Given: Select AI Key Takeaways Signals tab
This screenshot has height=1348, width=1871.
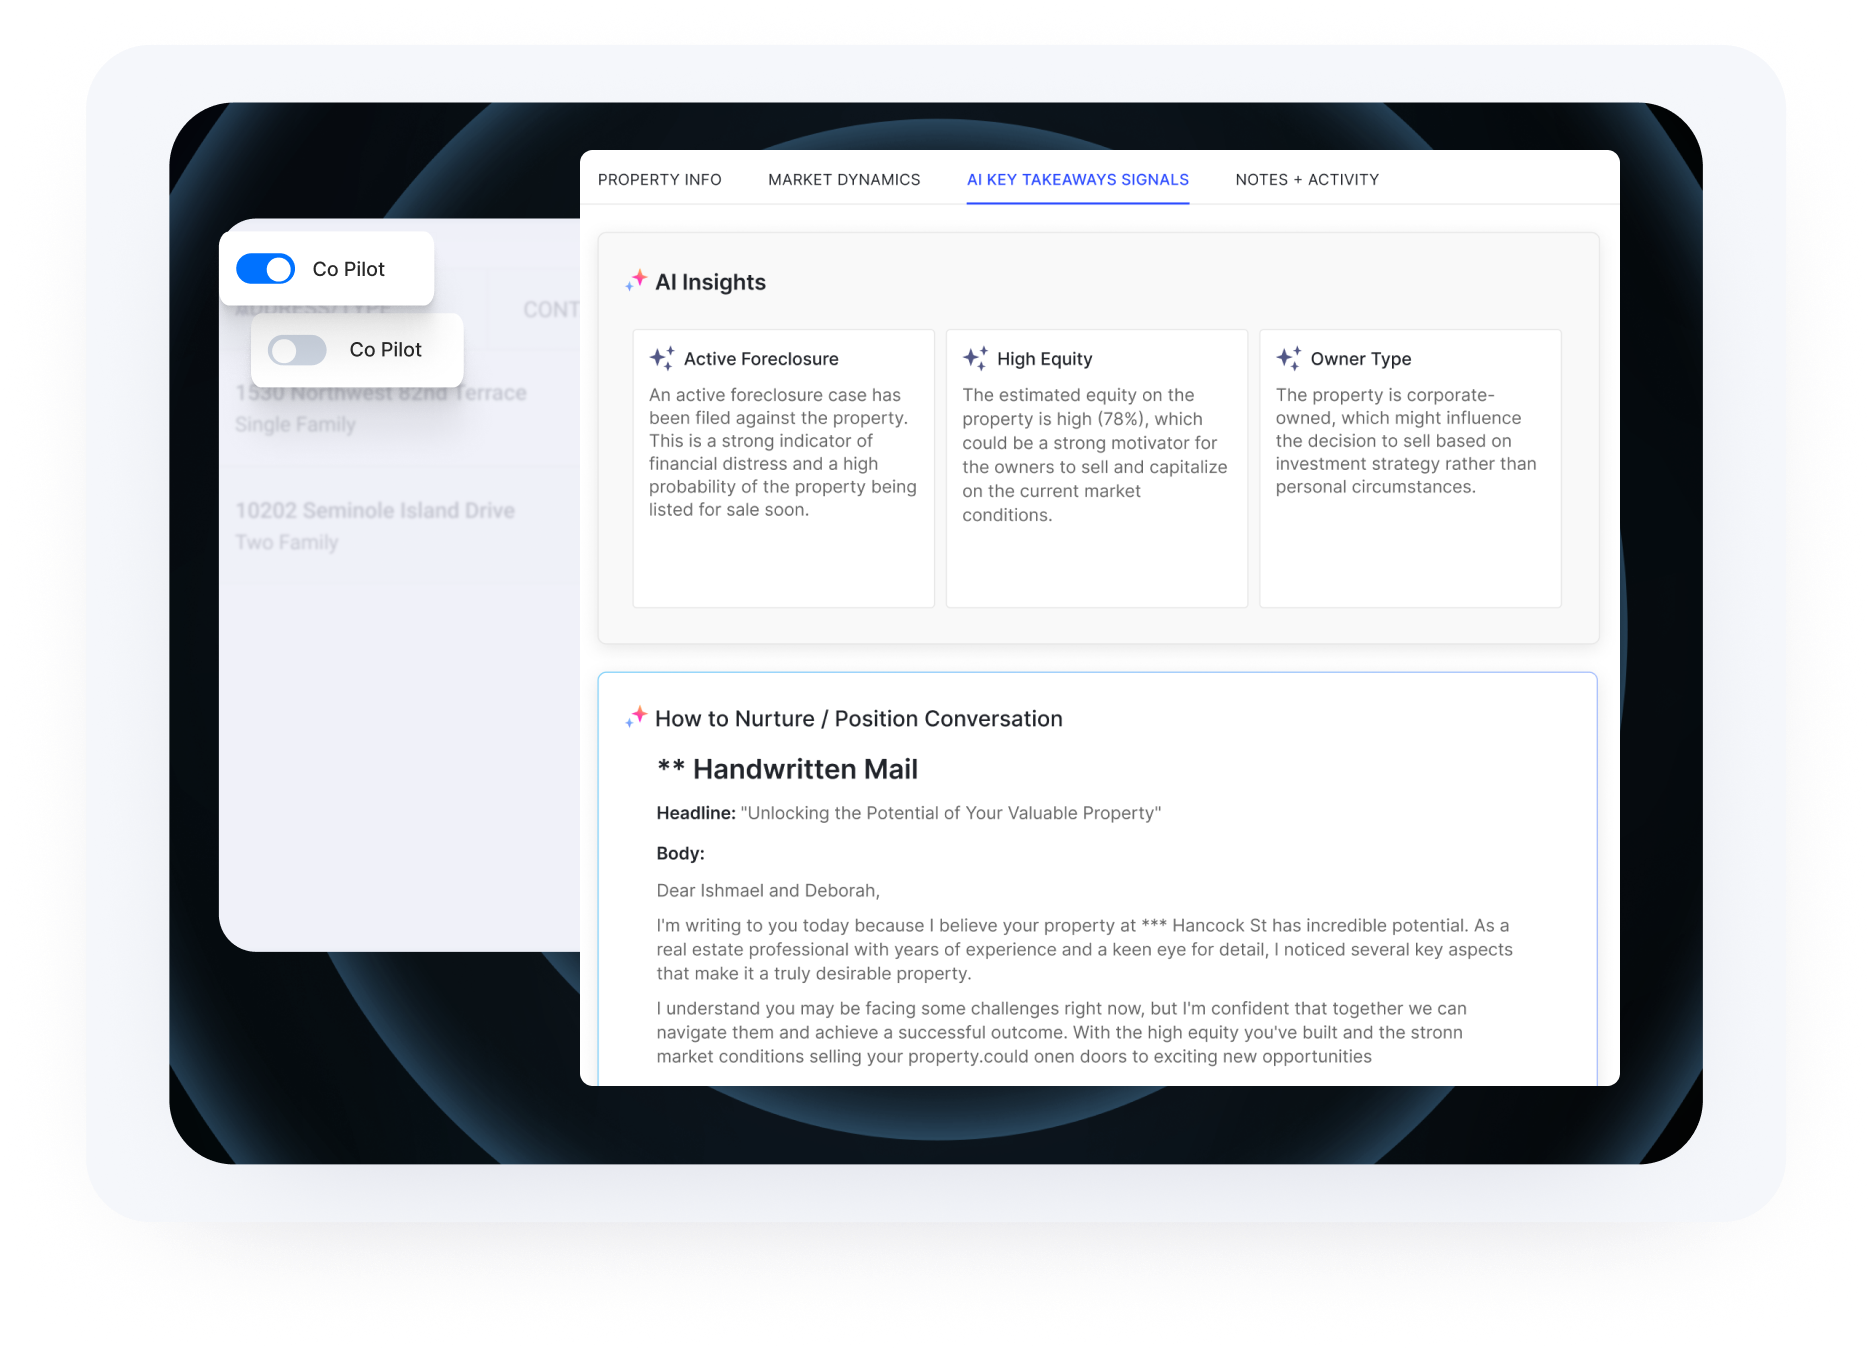Looking at the screenshot, I should (1077, 180).
